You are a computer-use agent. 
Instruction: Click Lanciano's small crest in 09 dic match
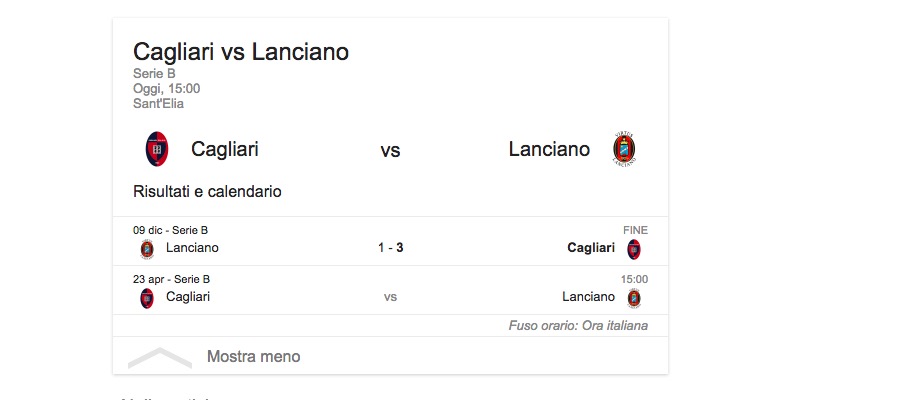(147, 249)
